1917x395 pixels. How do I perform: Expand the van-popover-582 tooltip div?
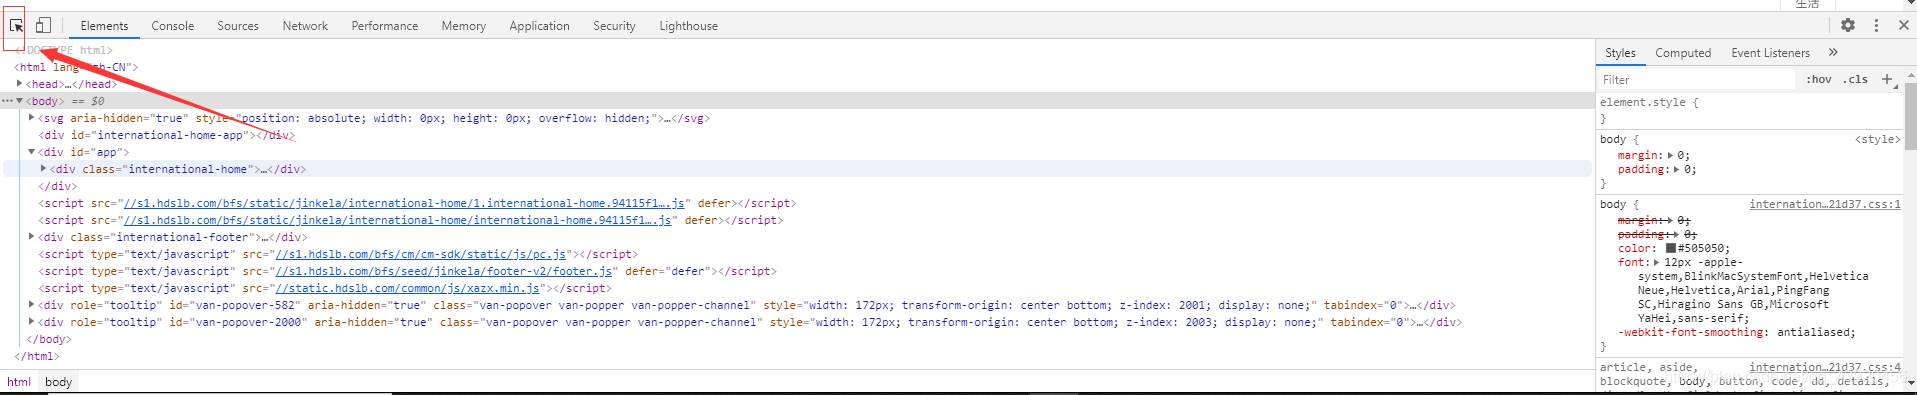[32, 305]
